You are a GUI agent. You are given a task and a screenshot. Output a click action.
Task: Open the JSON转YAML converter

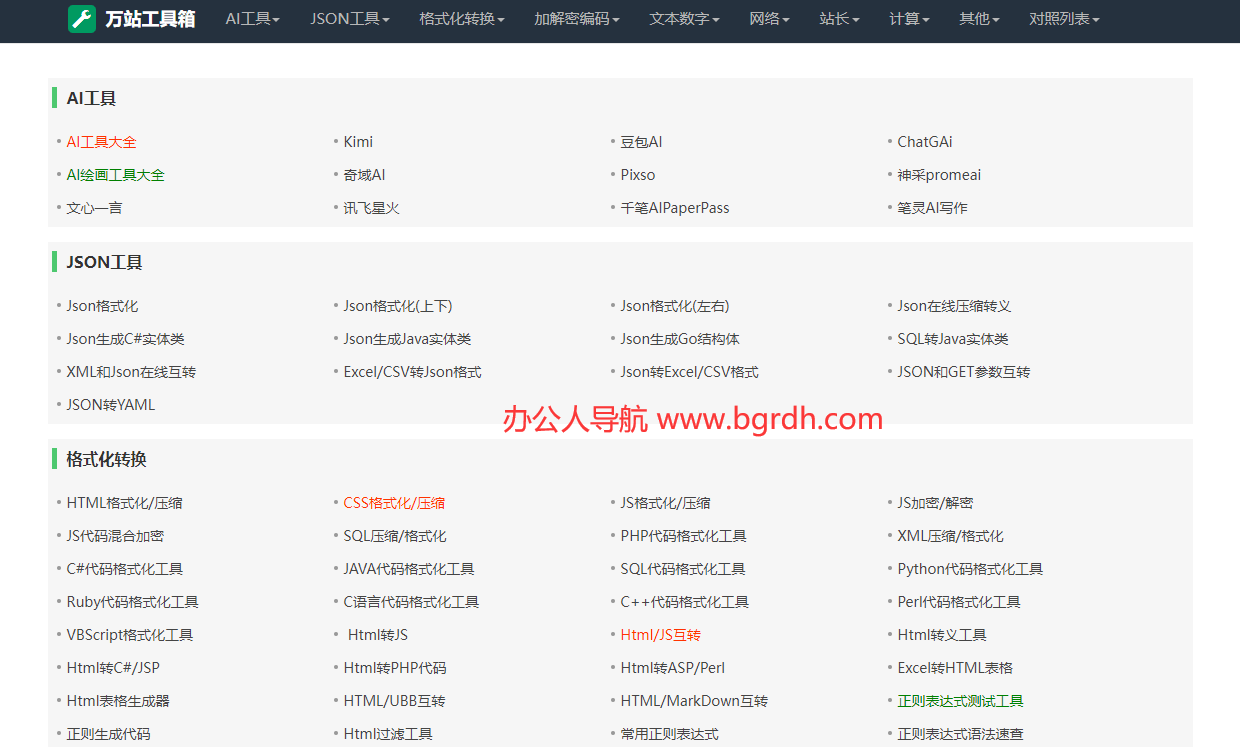[x=110, y=405]
